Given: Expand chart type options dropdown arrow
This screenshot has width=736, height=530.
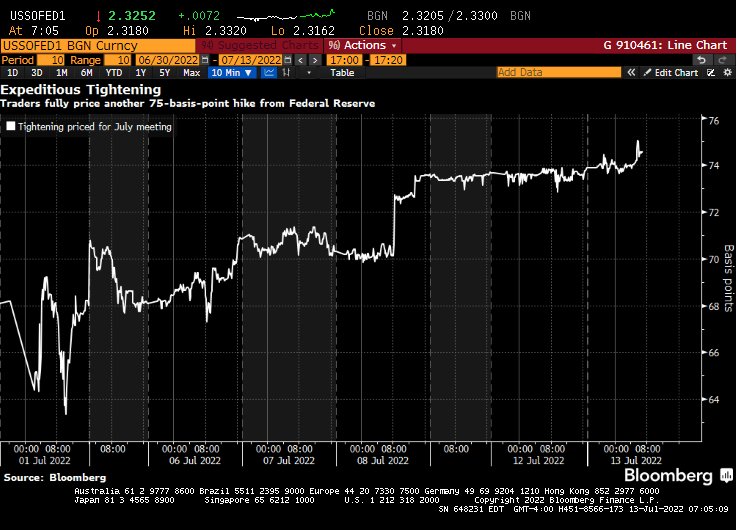Looking at the screenshot, I should pos(309,73).
